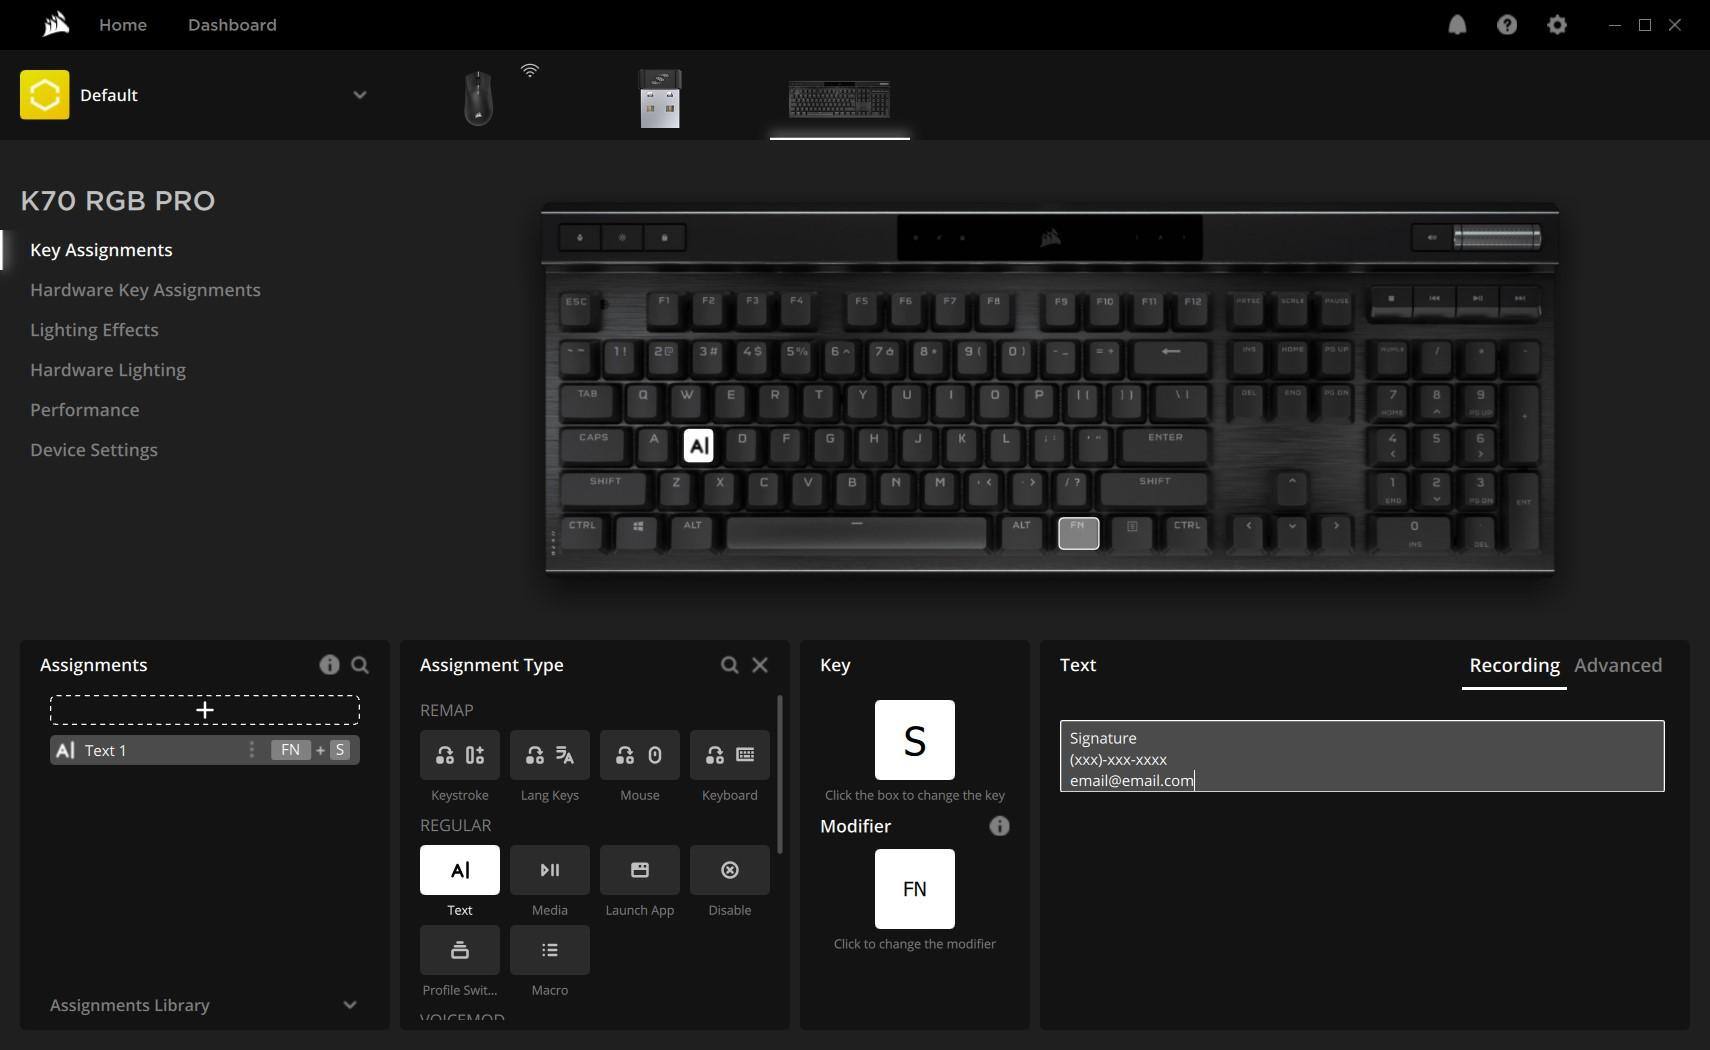Select the Launch App assignment type
This screenshot has width=1710, height=1050.
point(639,871)
